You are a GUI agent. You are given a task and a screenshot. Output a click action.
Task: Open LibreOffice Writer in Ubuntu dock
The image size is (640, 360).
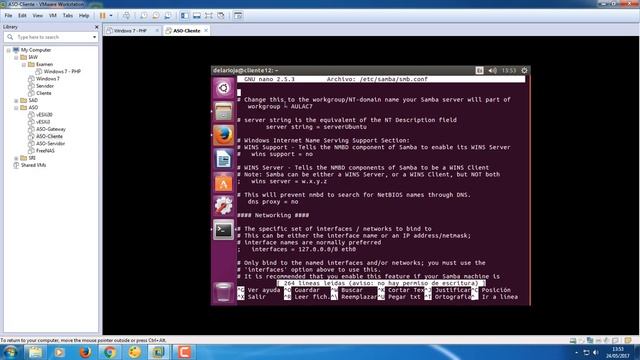coord(223,159)
